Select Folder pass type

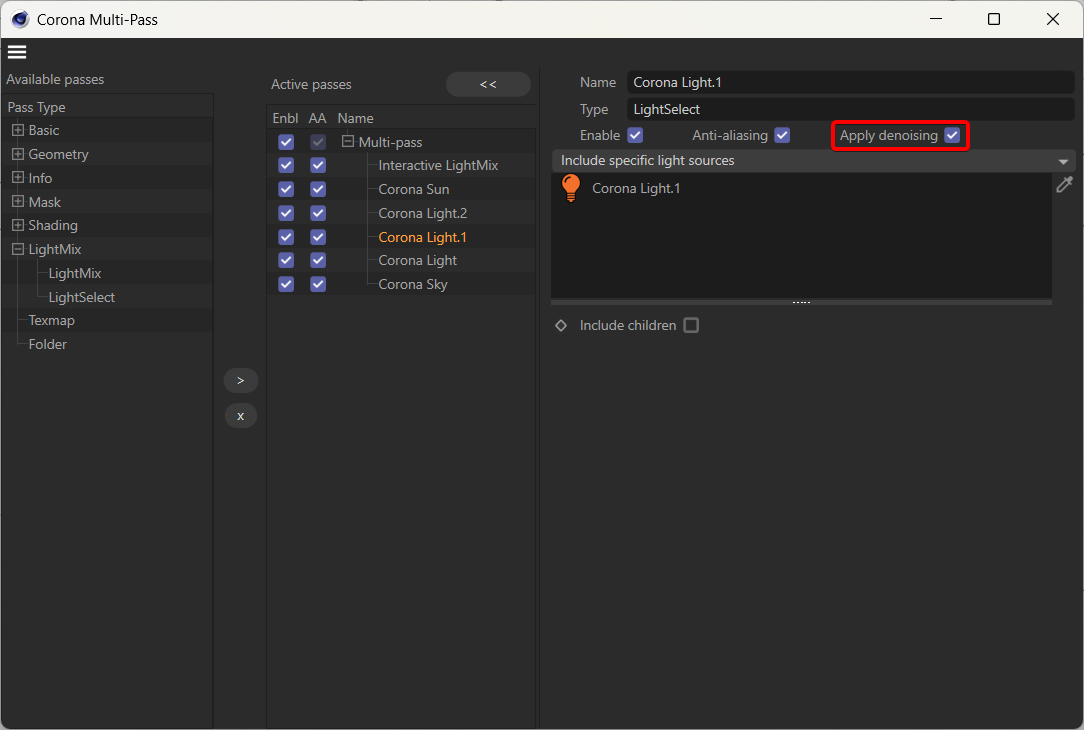(x=48, y=344)
